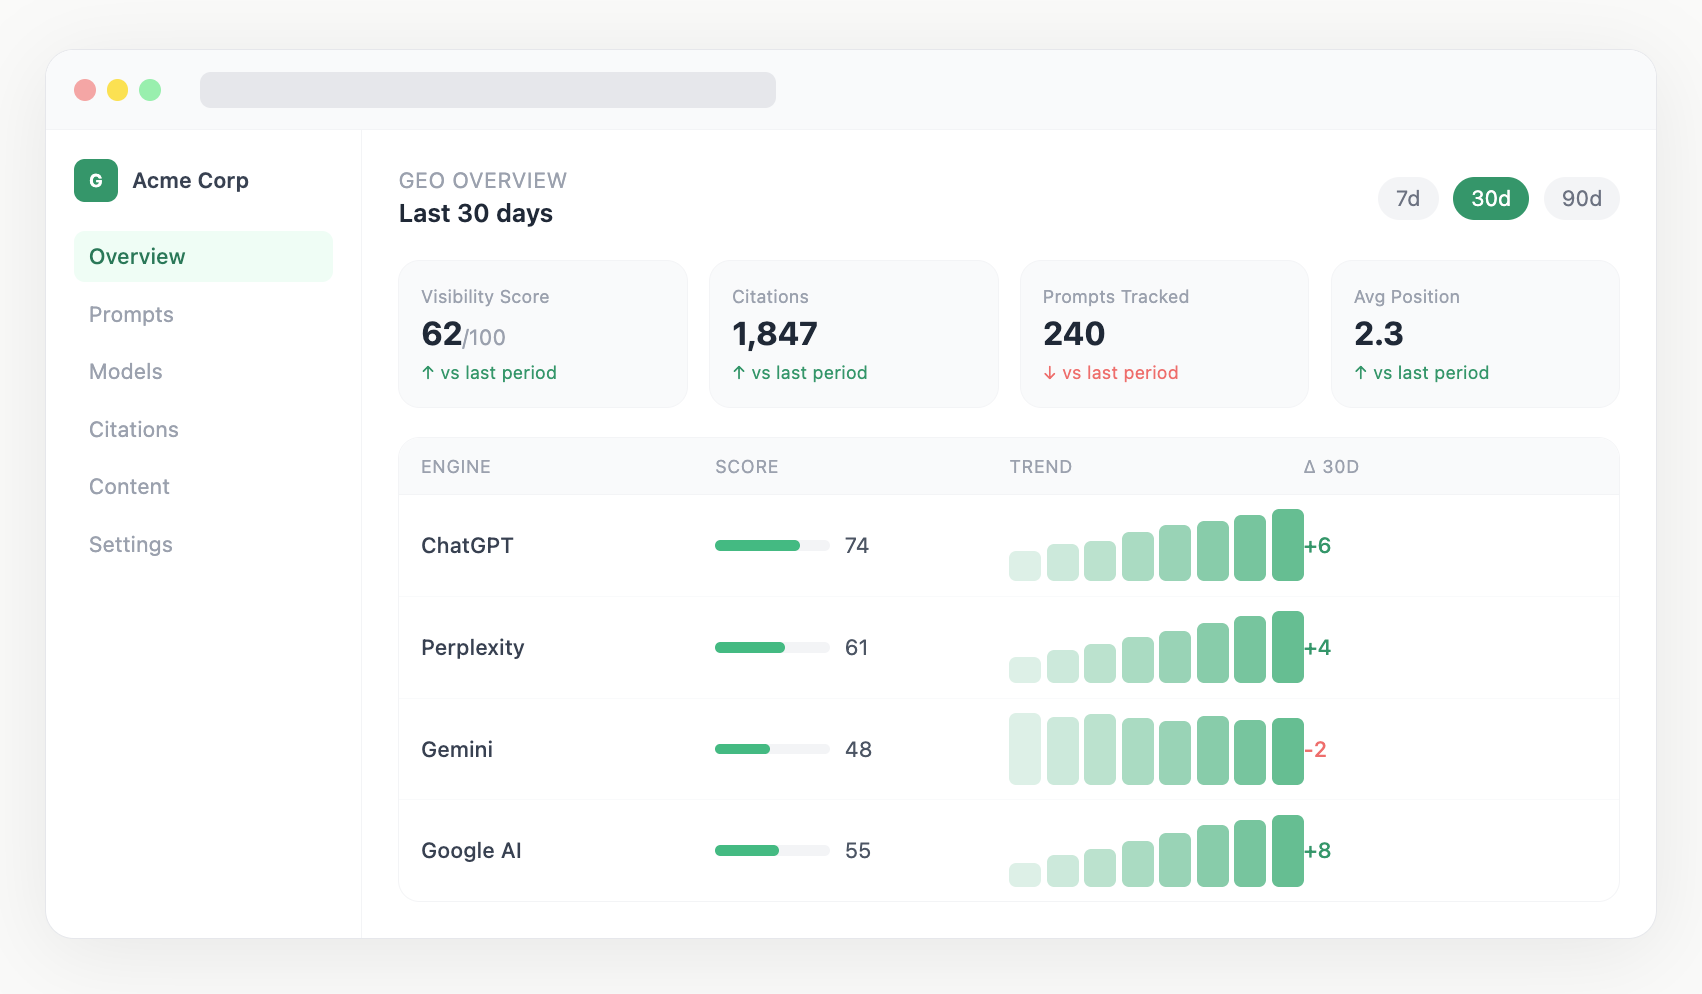Sort by the ENGINE column header
This screenshot has width=1702, height=994.
tap(456, 467)
